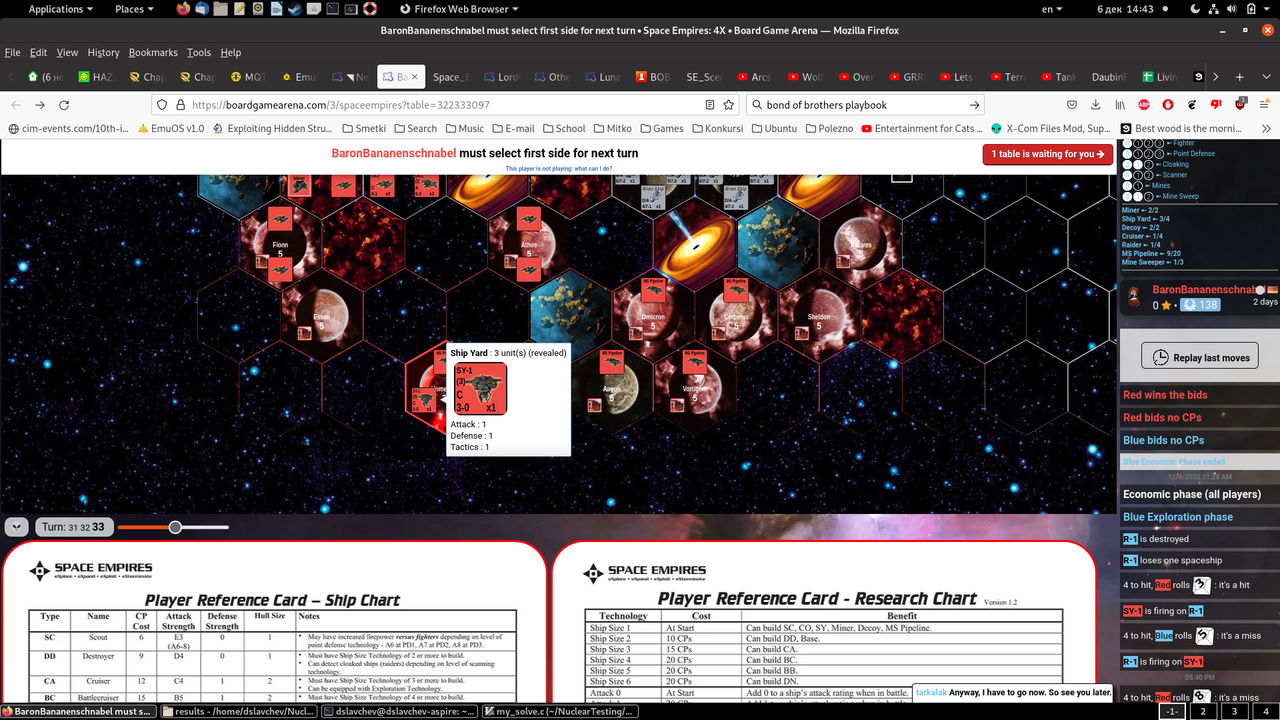Switch to the Space_E tab
Image resolution: width=1280 pixels, height=720 pixels.
[x=450, y=77]
